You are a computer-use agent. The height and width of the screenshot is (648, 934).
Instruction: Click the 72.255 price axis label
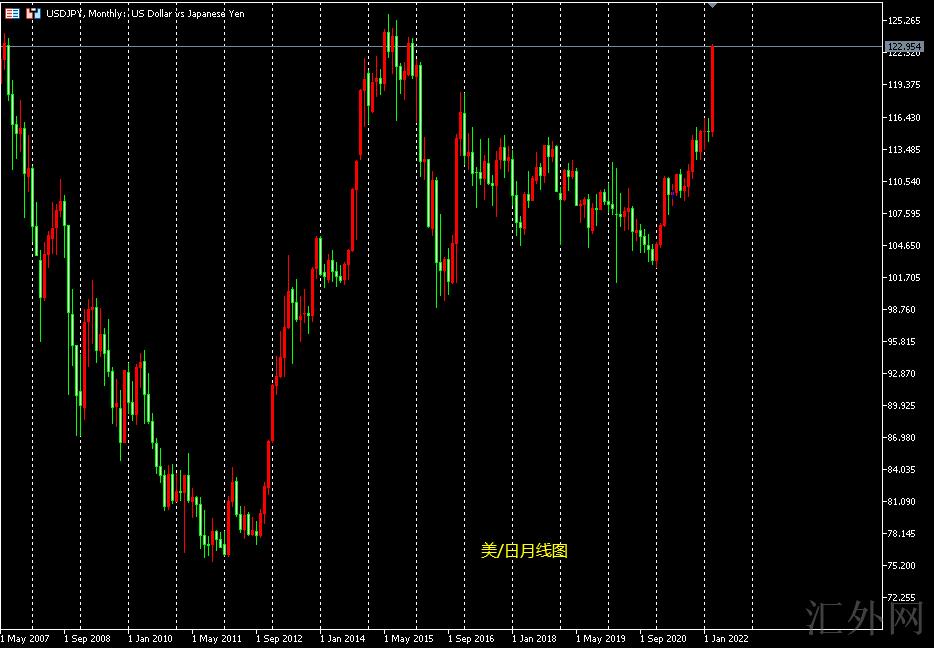click(903, 597)
